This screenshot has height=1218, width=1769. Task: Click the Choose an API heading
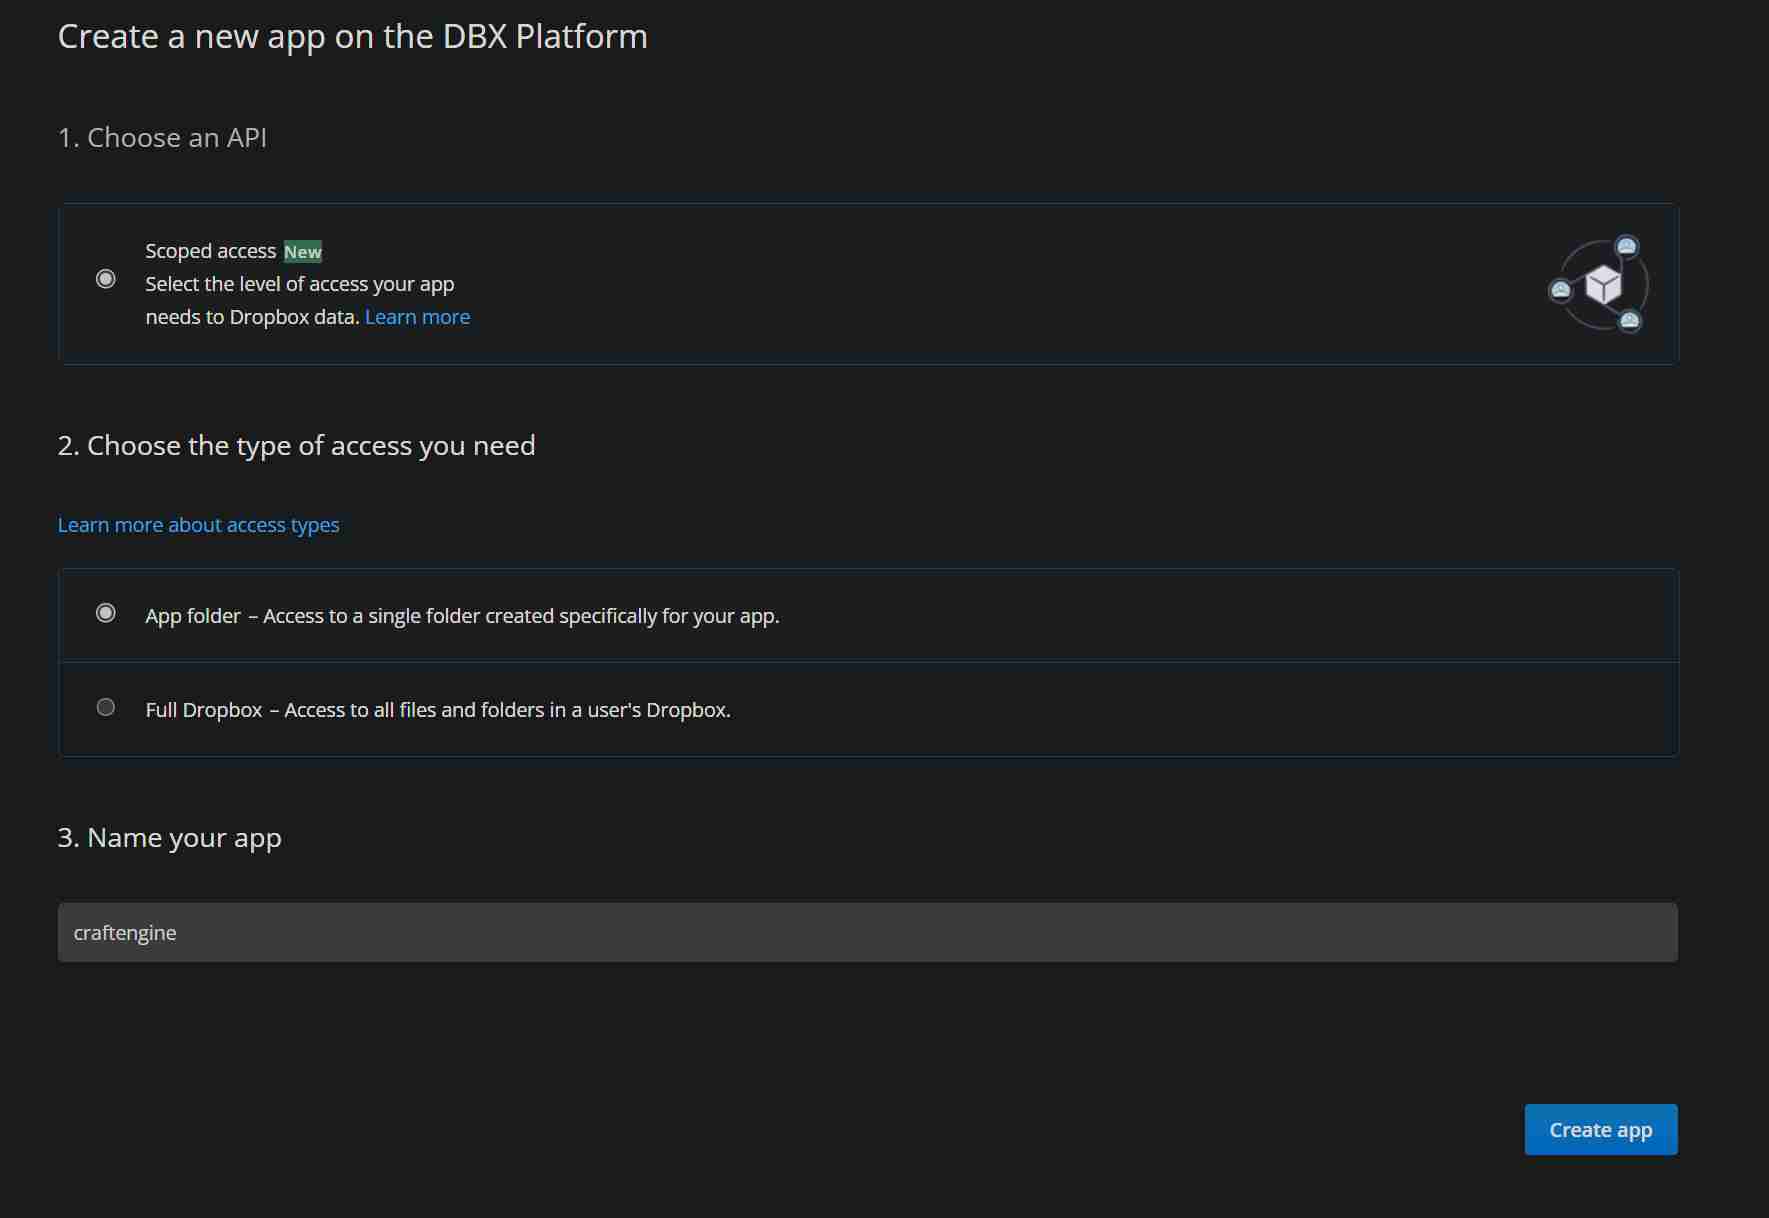[x=162, y=138]
